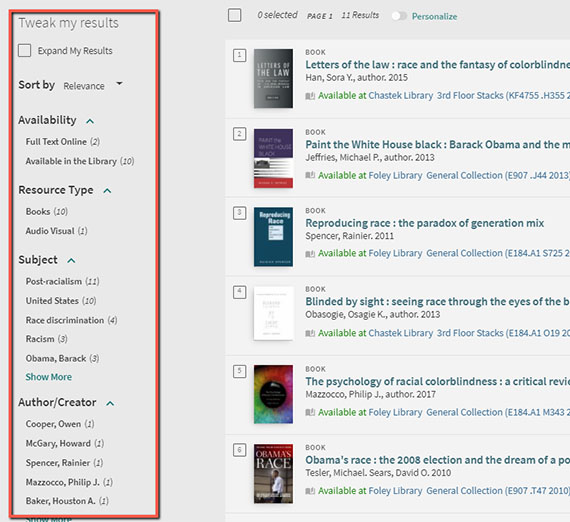Open title Reproducing race
570x522 pixels.
pyautogui.click(x=424, y=223)
